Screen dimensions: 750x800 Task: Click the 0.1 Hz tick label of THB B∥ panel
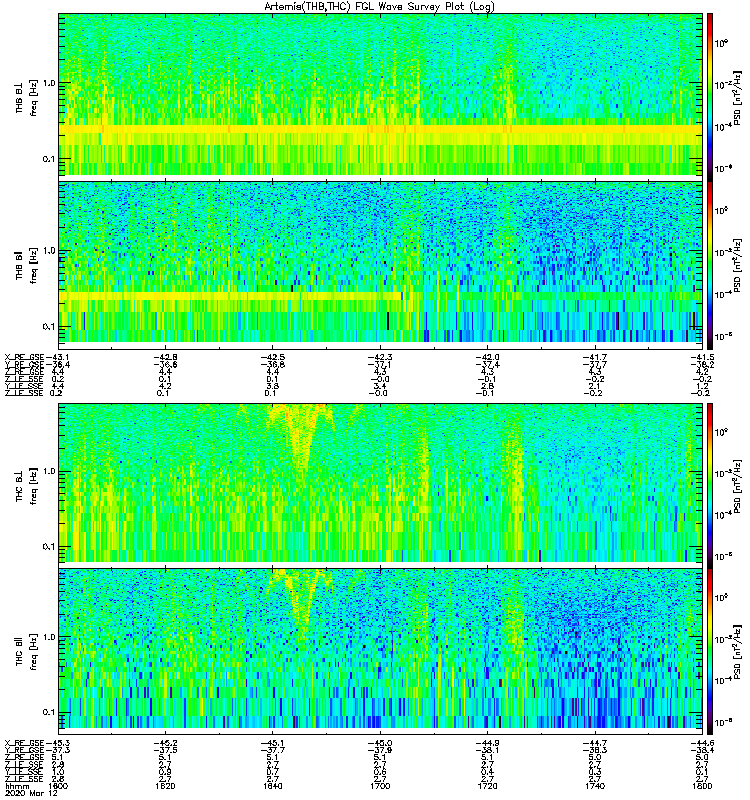pos(49,327)
